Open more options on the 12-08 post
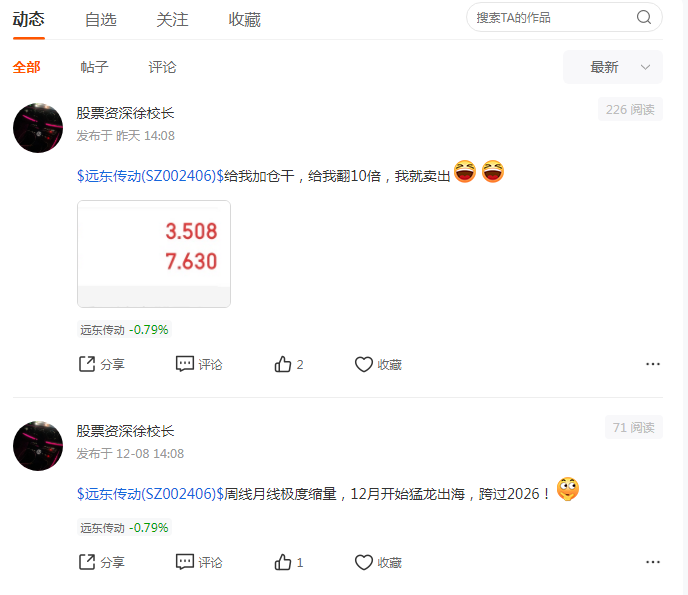Screen dimensions: 688x595 [x=653, y=562]
